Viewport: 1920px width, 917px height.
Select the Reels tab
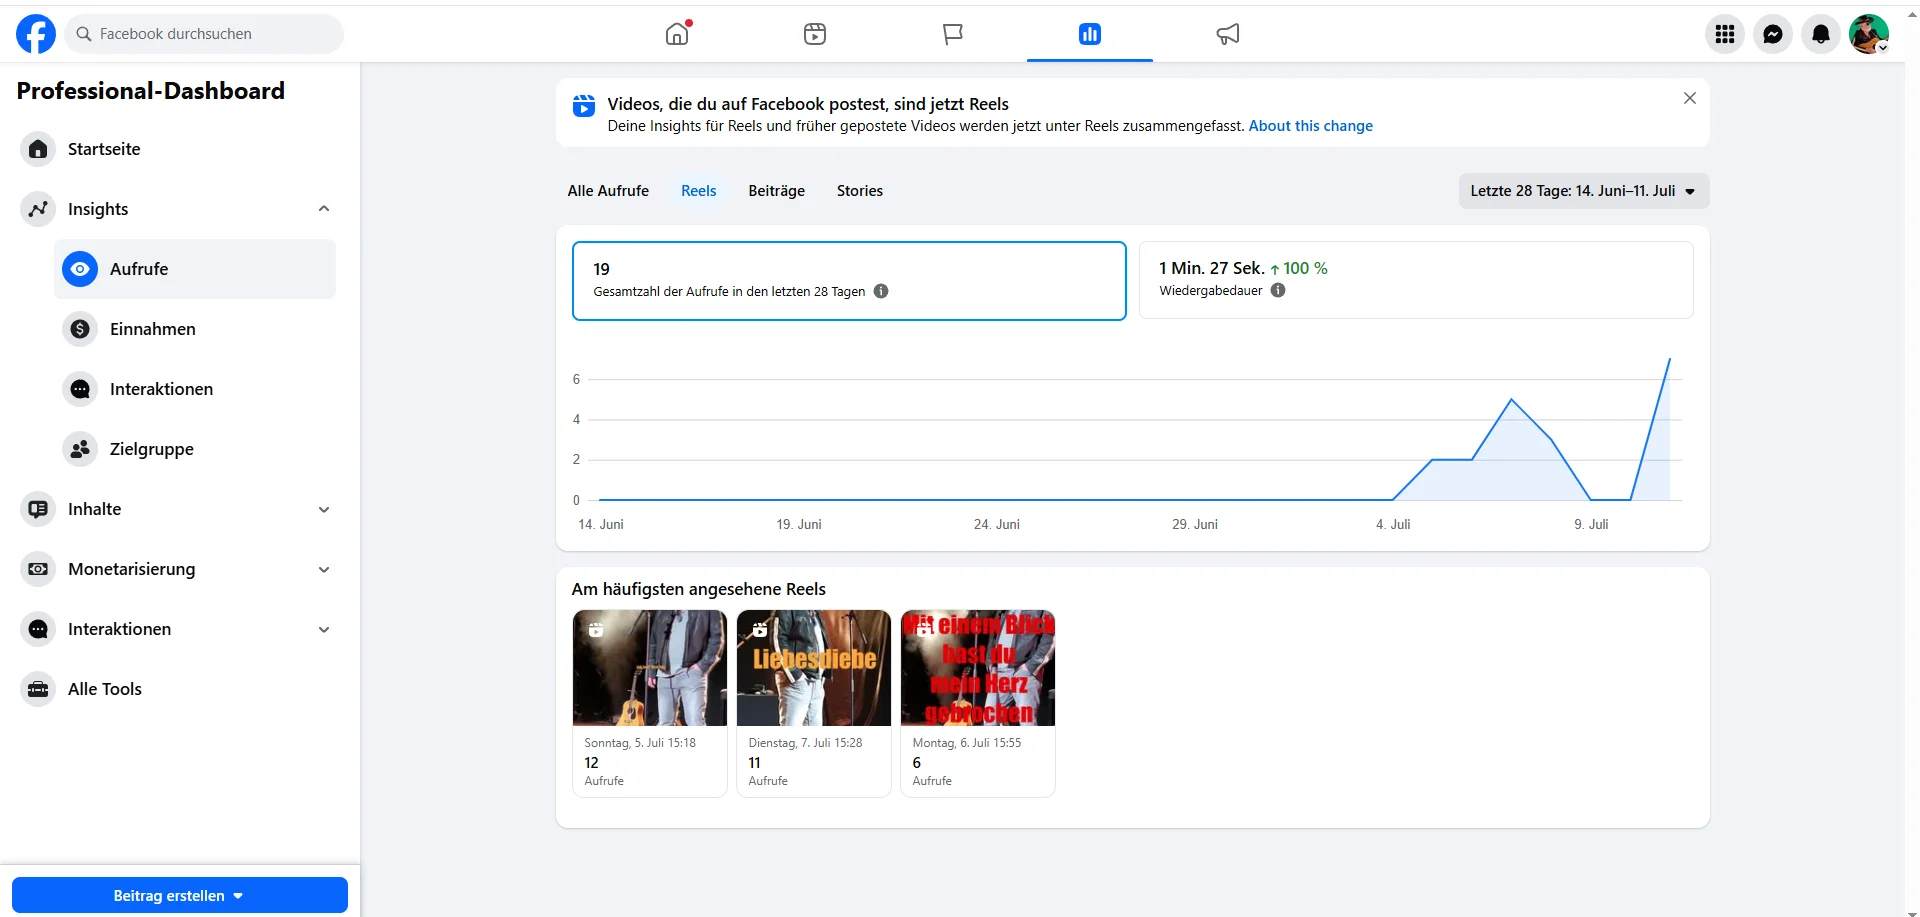(x=699, y=191)
